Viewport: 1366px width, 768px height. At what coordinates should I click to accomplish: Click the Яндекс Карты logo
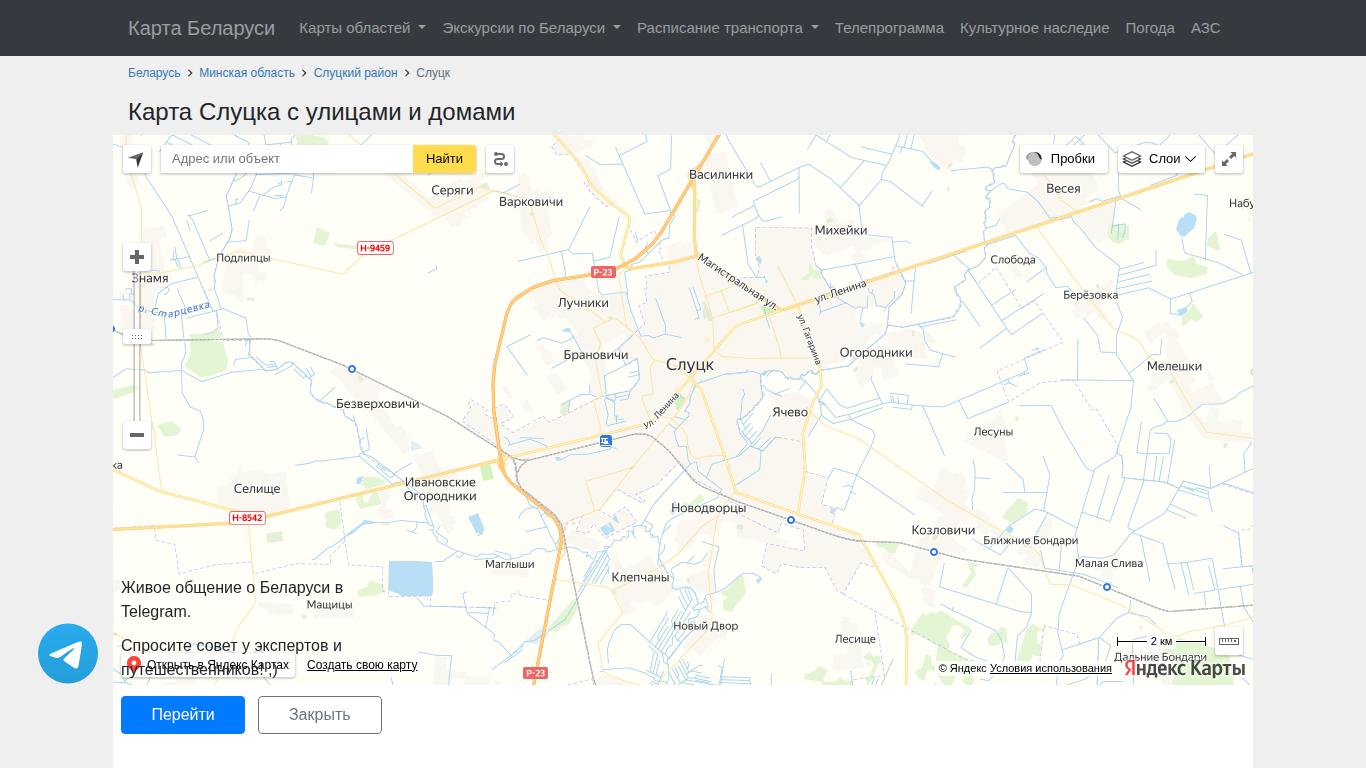(1184, 668)
